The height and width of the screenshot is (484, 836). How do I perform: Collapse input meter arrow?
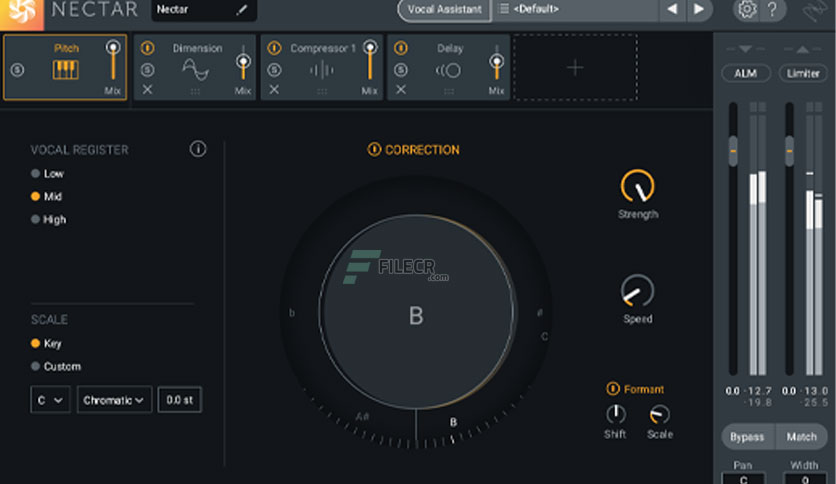pos(745,49)
